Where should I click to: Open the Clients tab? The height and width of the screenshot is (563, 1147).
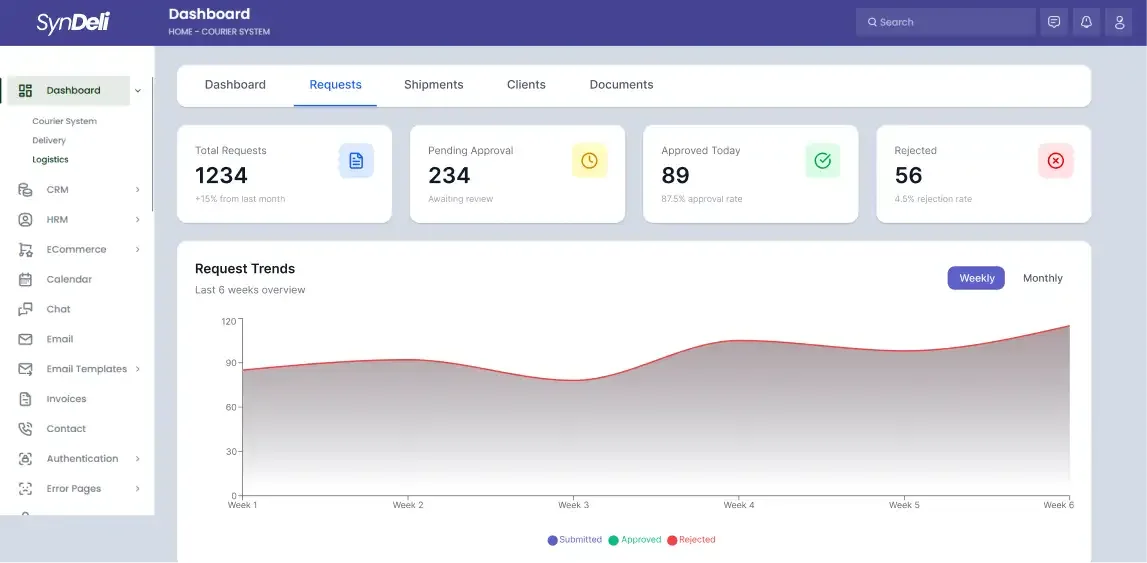point(526,85)
